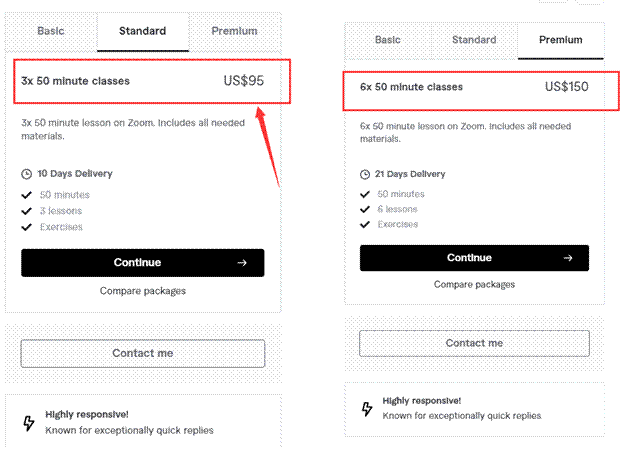Click Contact me button in right panel
The height and width of the screenshot is (459, 638).
(474, 343)
